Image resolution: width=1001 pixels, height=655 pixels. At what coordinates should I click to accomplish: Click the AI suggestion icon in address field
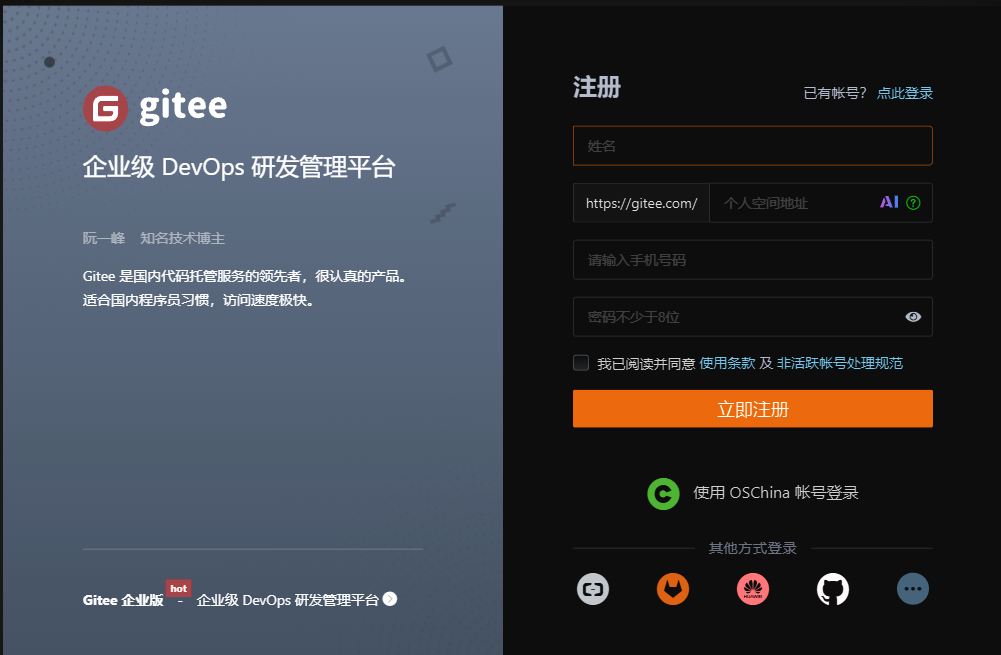coord(889,202)
